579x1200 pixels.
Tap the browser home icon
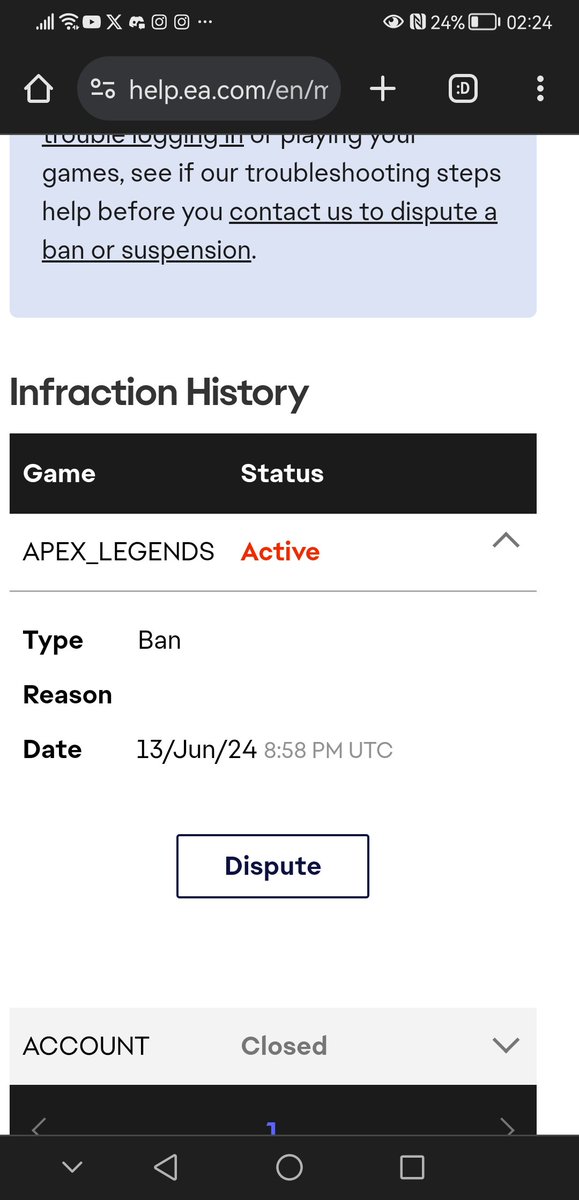point(38,90)
